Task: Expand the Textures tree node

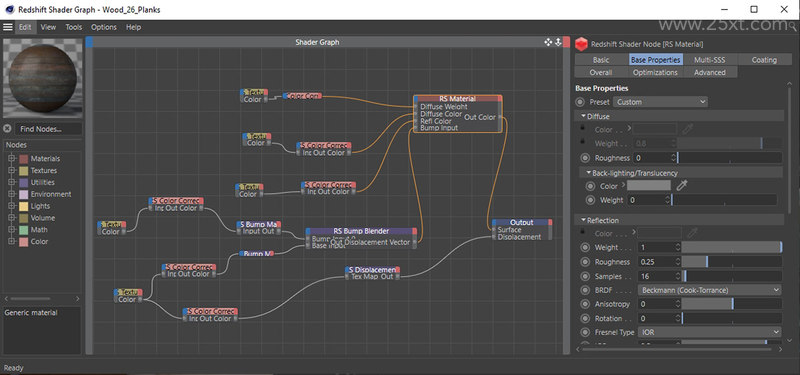Action: coord(11,170)
